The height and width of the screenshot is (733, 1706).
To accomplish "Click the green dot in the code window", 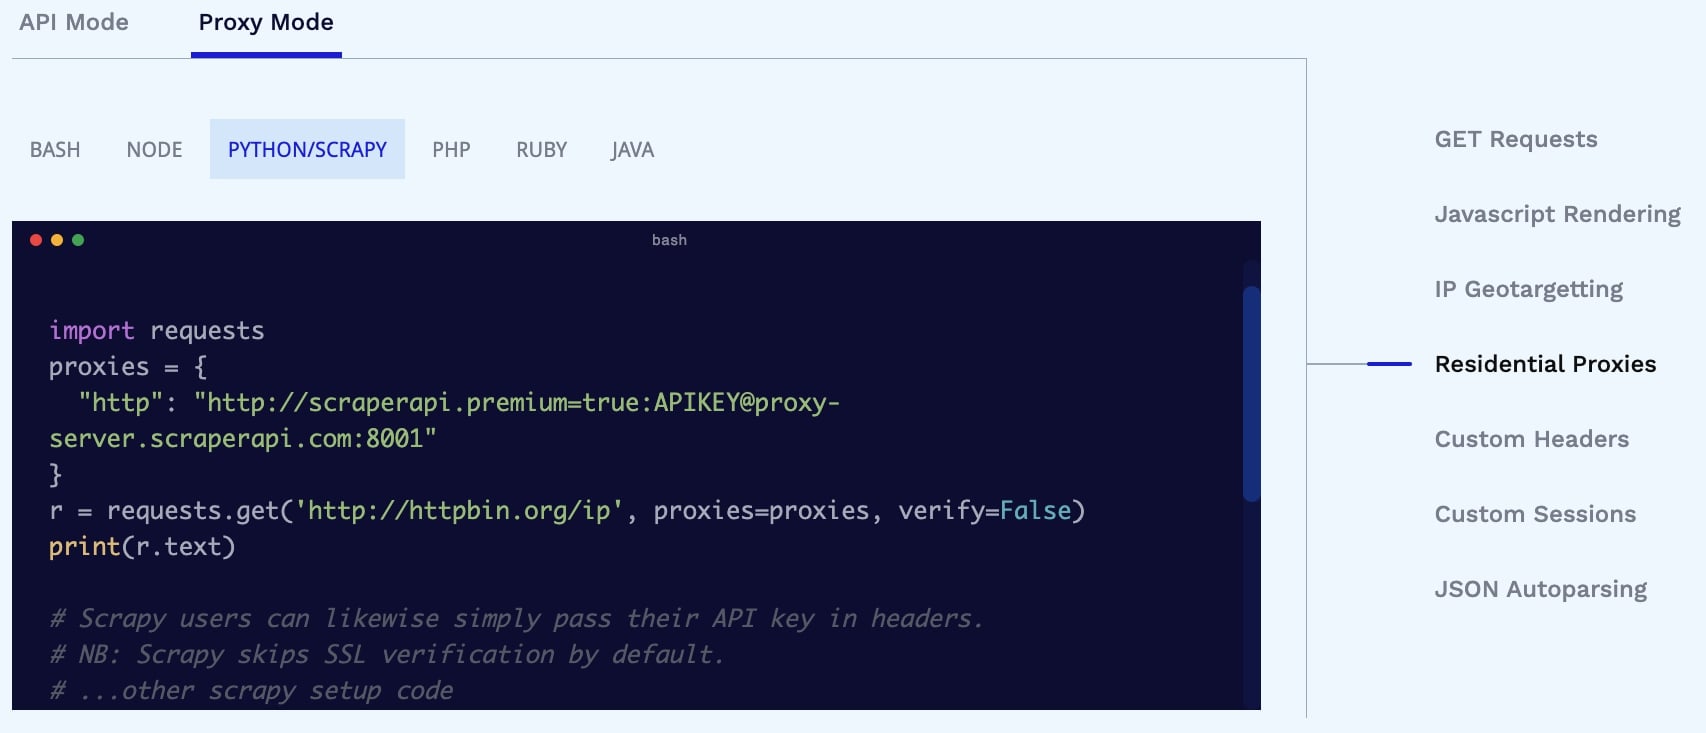I will [x=78, y=240].
